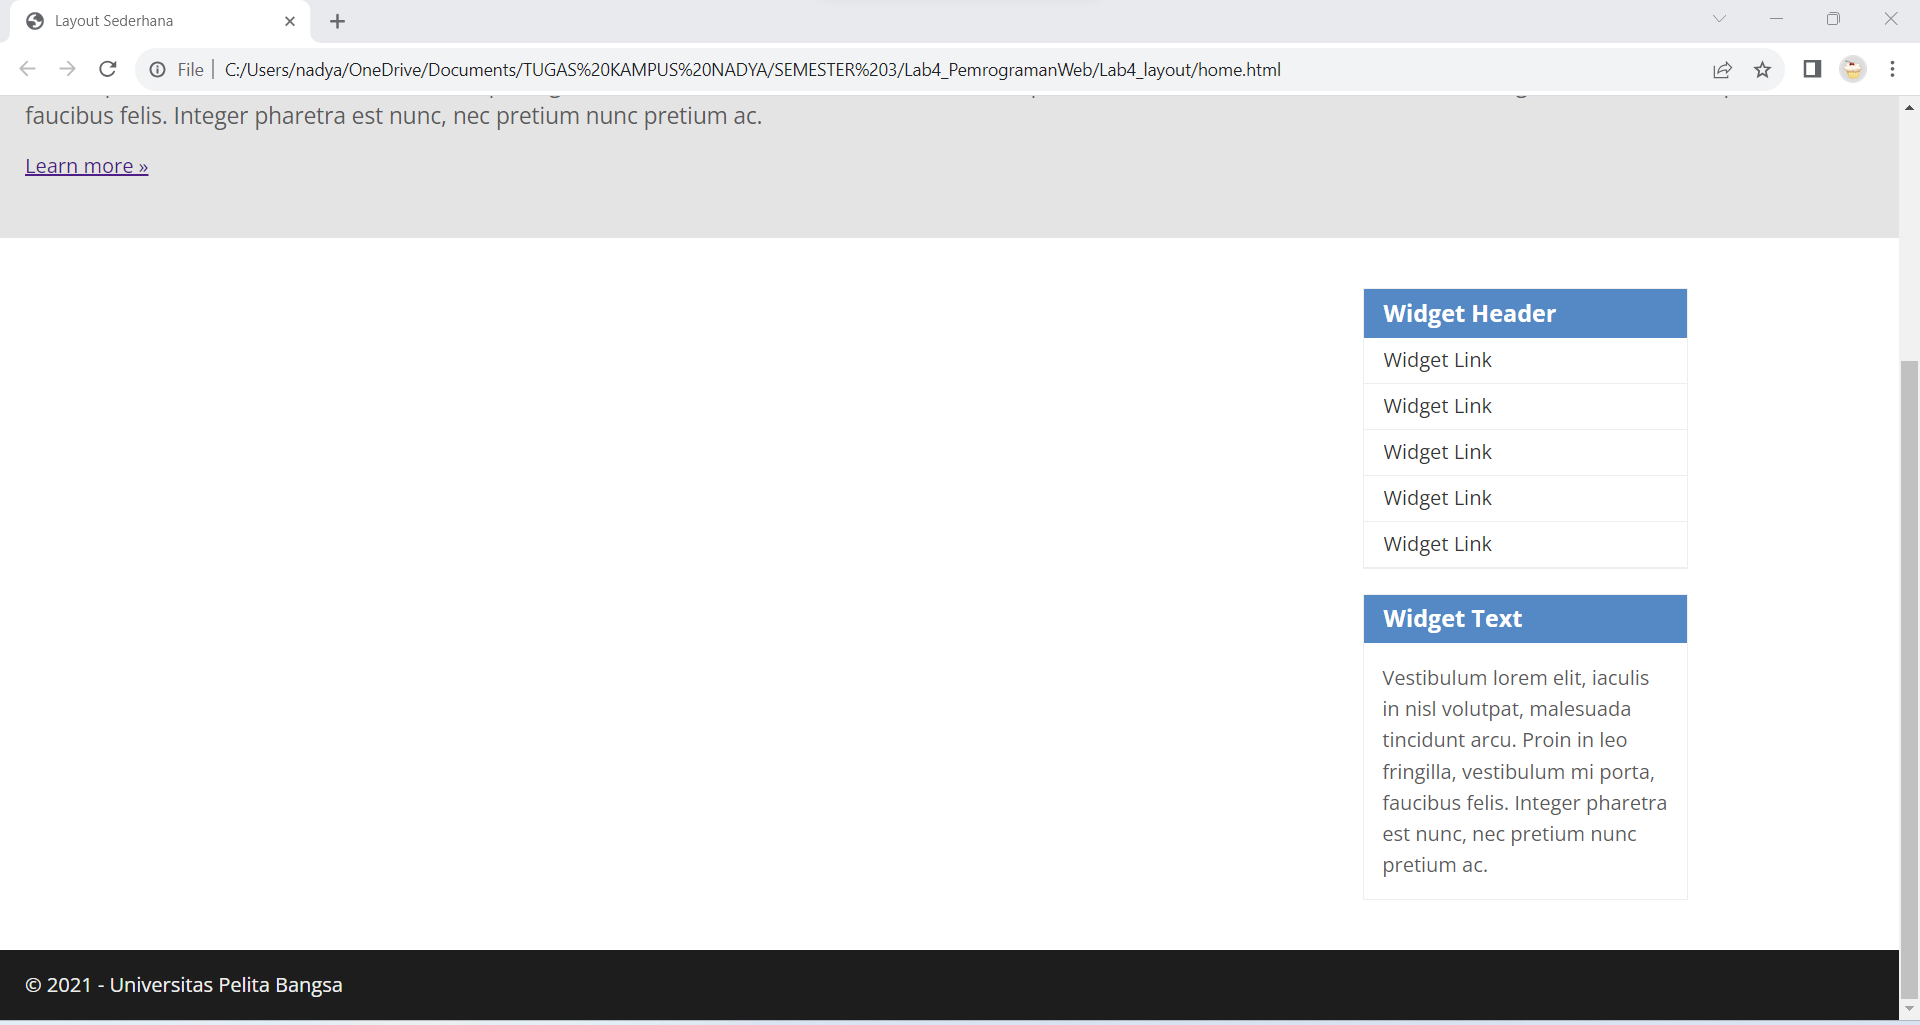Switch to the Layout Sederhana tab
Screen dimensions: 1920x1025
click(140, 20)
